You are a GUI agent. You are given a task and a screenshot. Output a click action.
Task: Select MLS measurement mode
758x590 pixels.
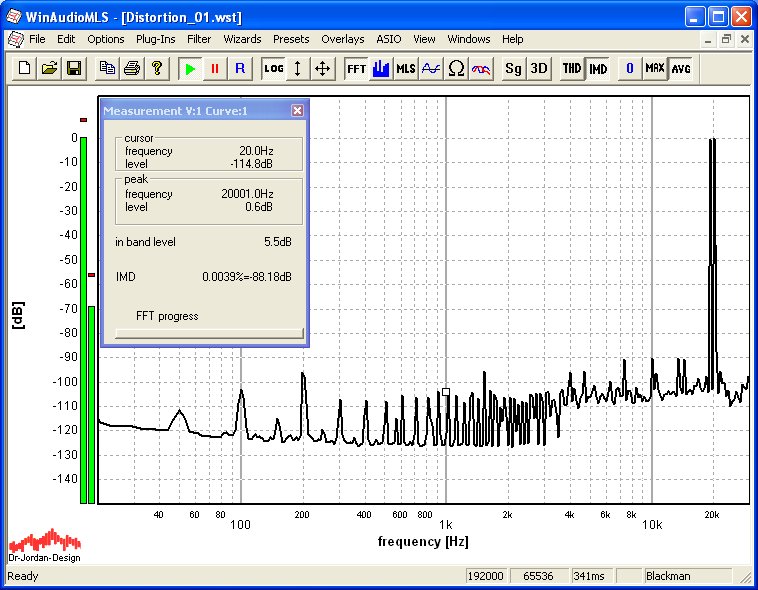tap(406, 69)
